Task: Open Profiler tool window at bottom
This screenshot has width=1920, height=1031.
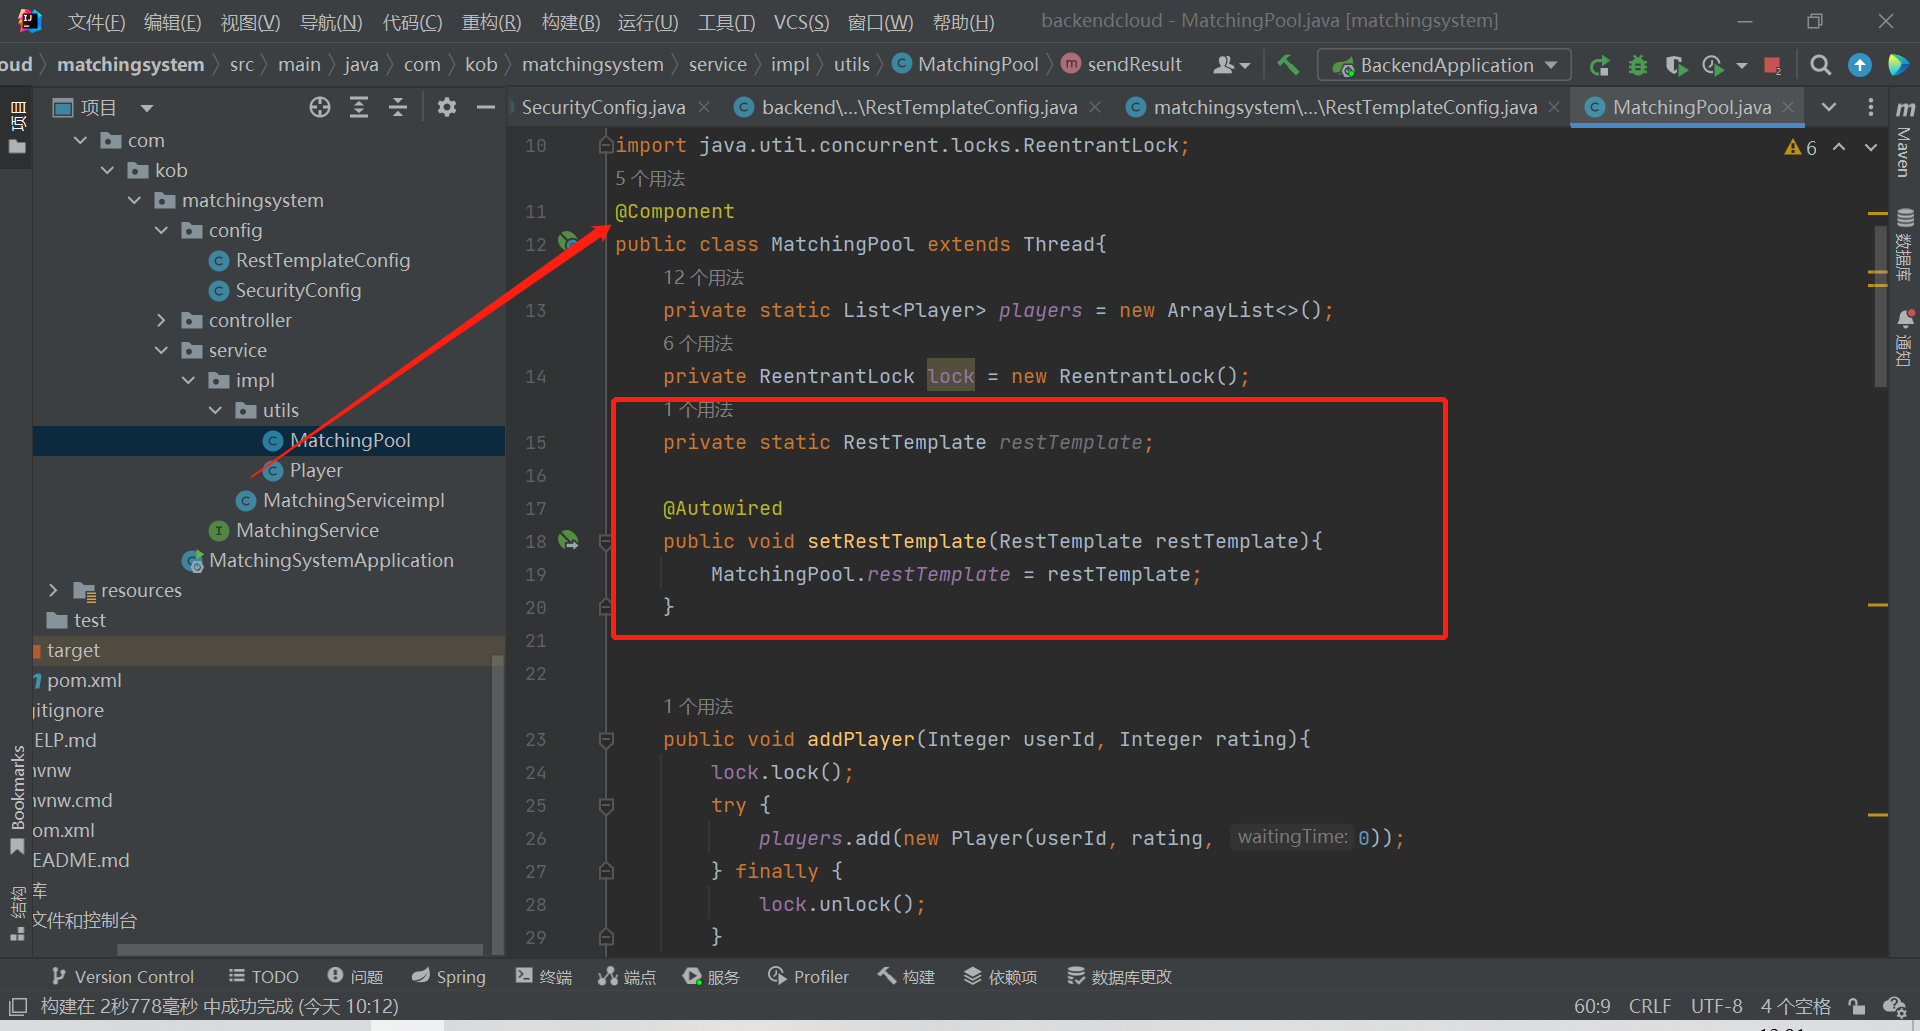Action: coord(809,976)
